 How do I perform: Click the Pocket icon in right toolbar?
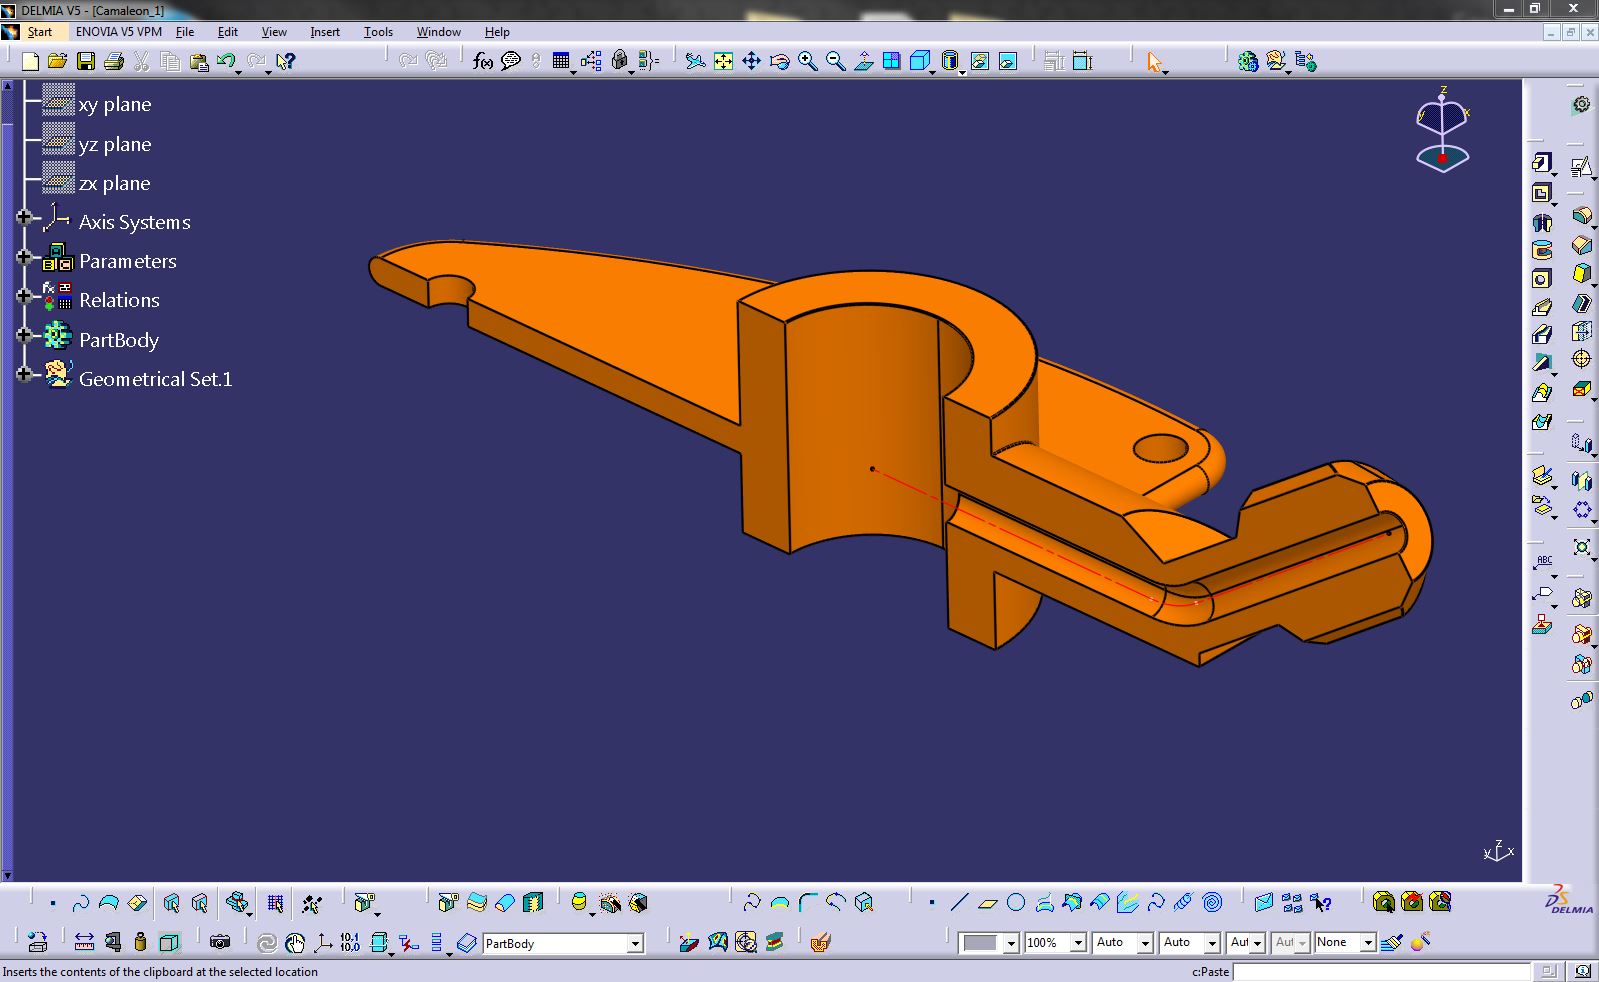pos(1542,193)
